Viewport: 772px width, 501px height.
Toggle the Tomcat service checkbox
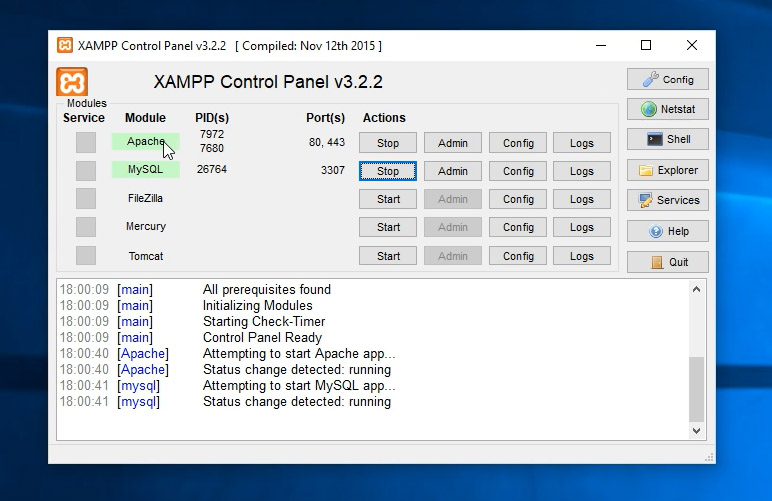[86, 256]
